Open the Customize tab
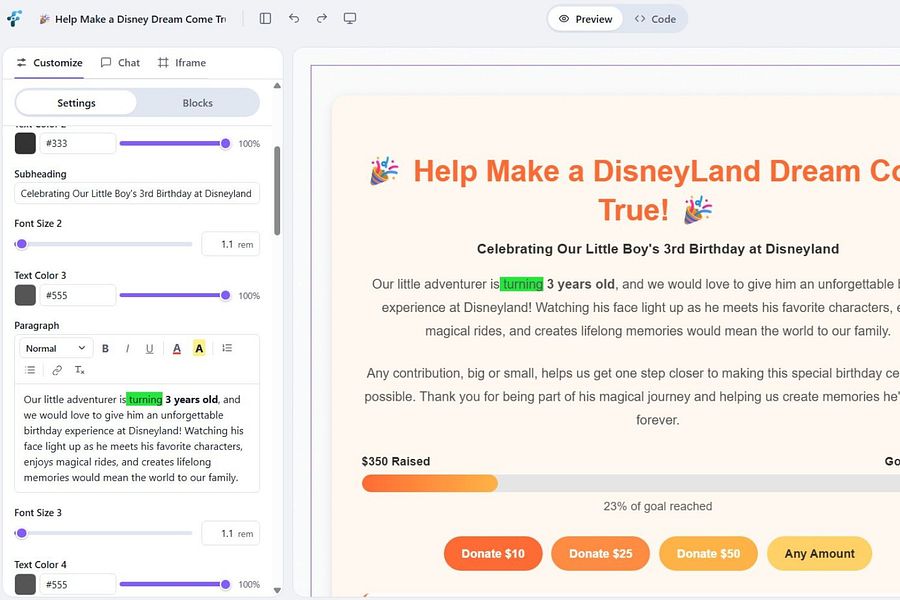This screenshot has height=600, width=900. 49,63
